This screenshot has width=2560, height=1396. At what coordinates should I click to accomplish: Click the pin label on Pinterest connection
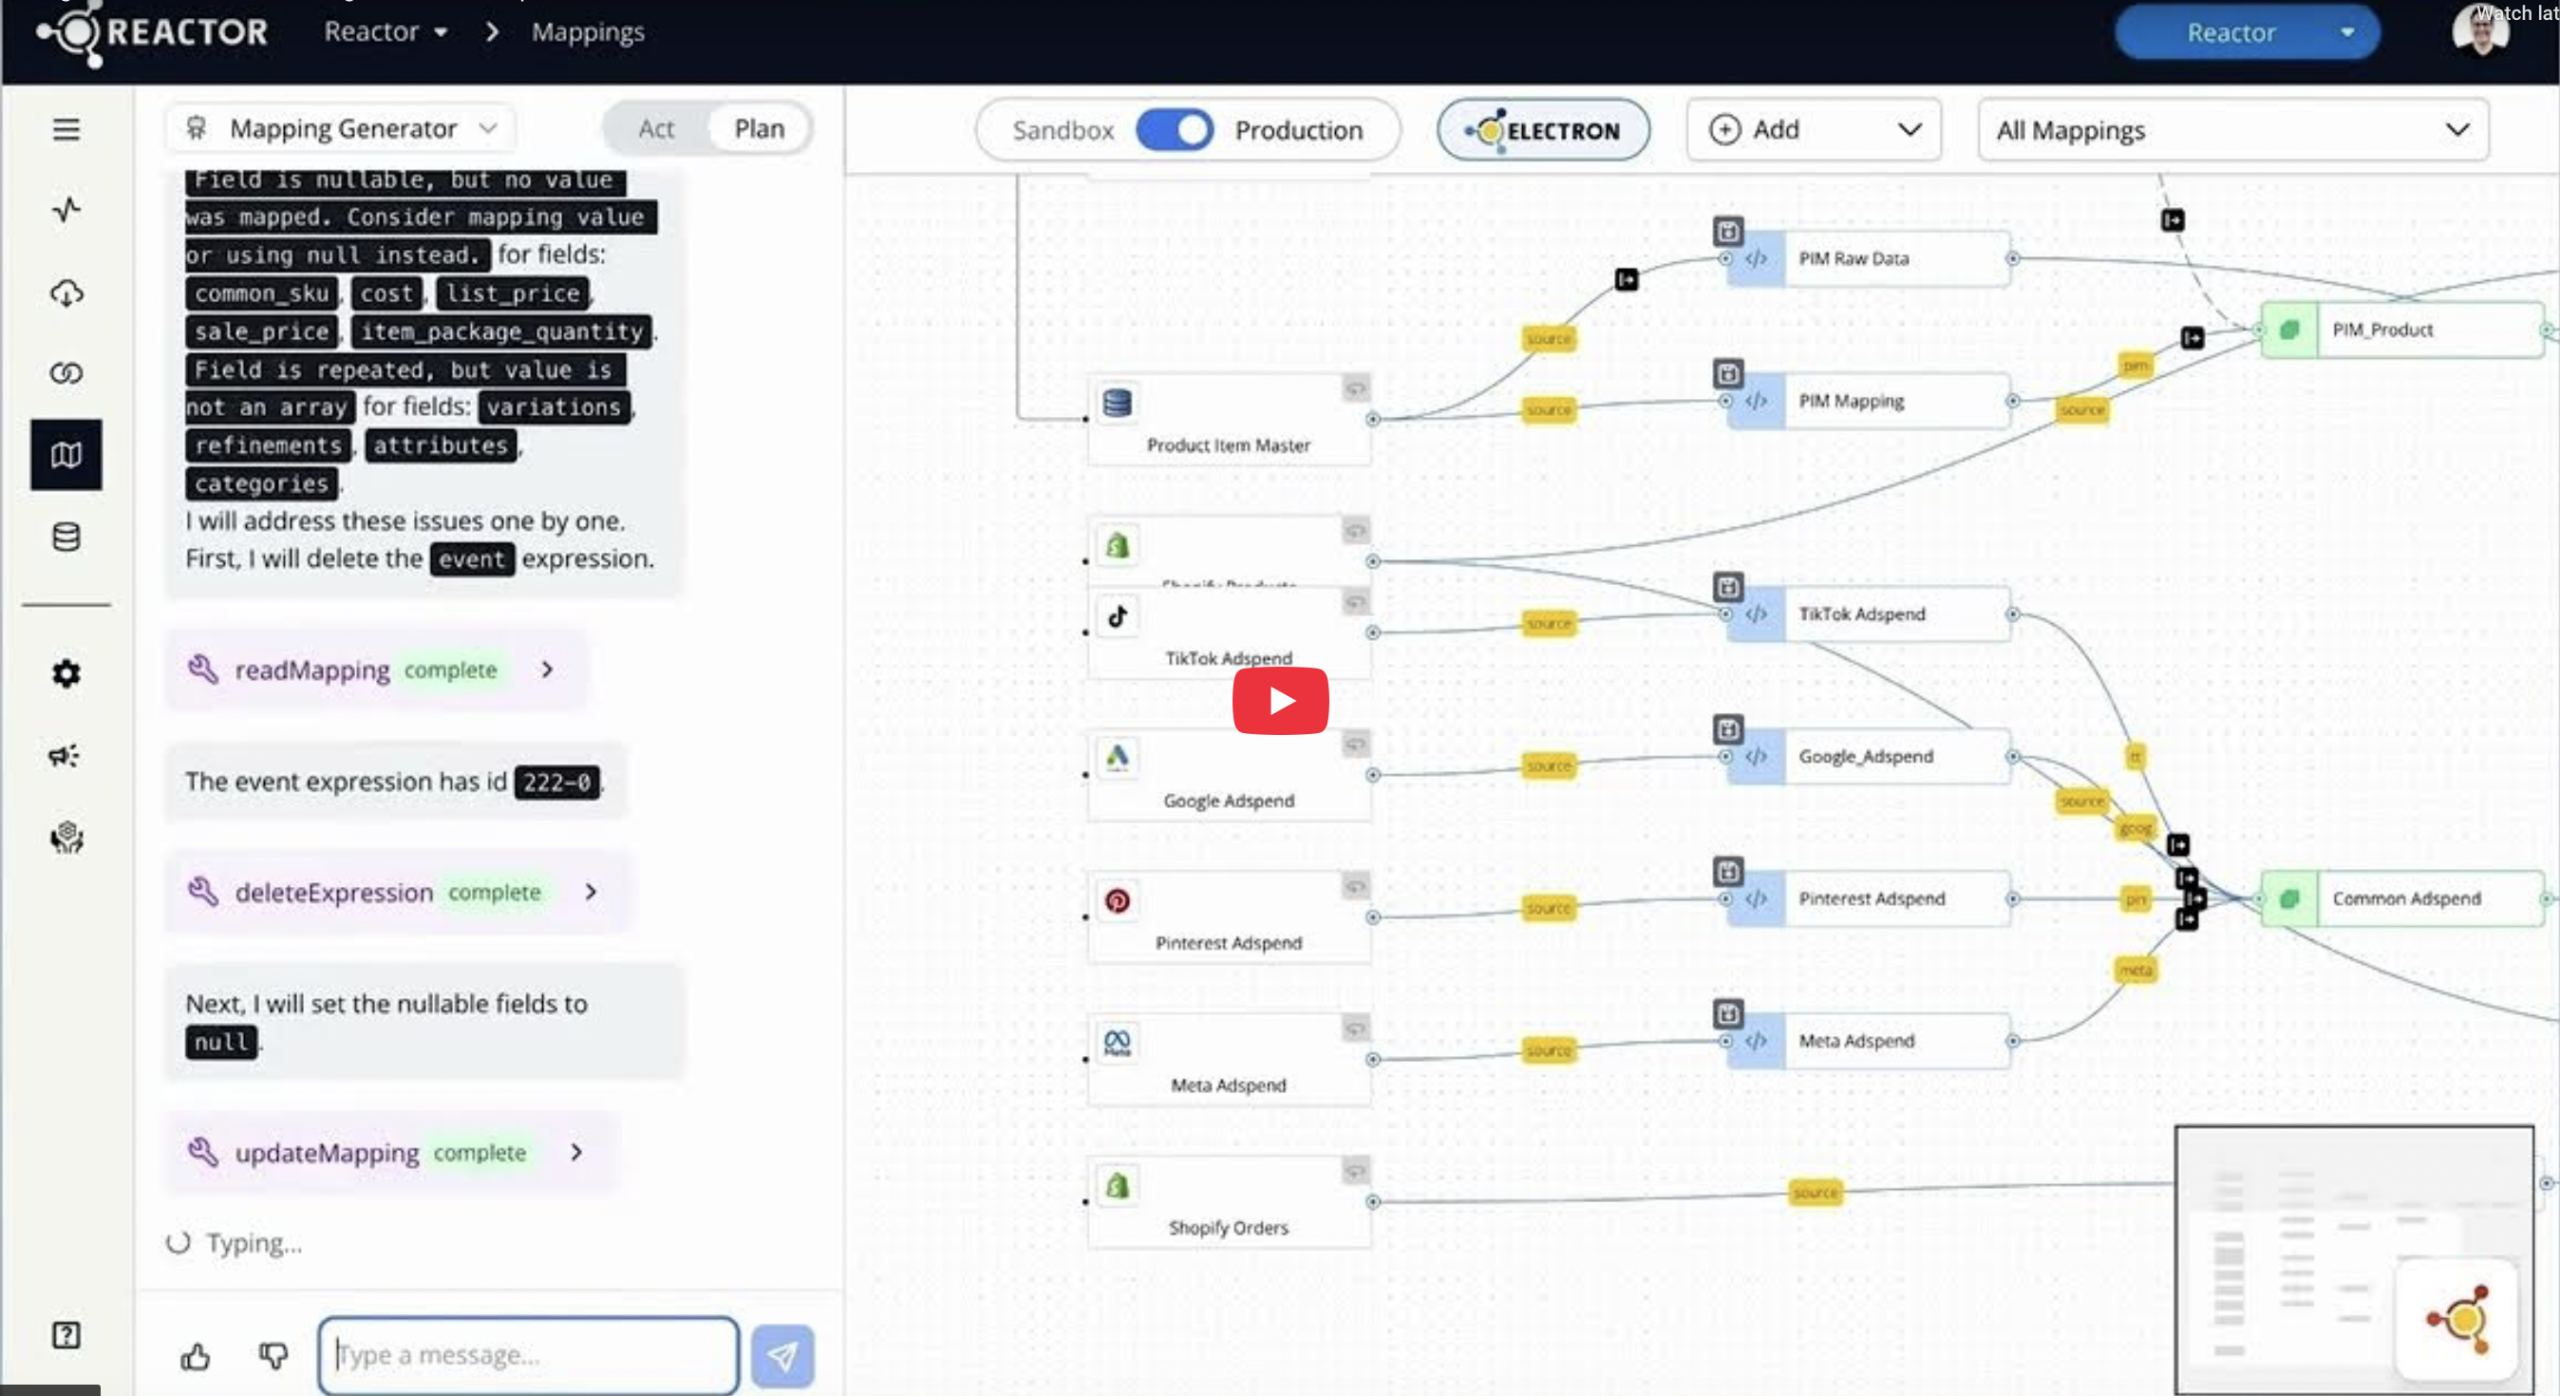2135,899
